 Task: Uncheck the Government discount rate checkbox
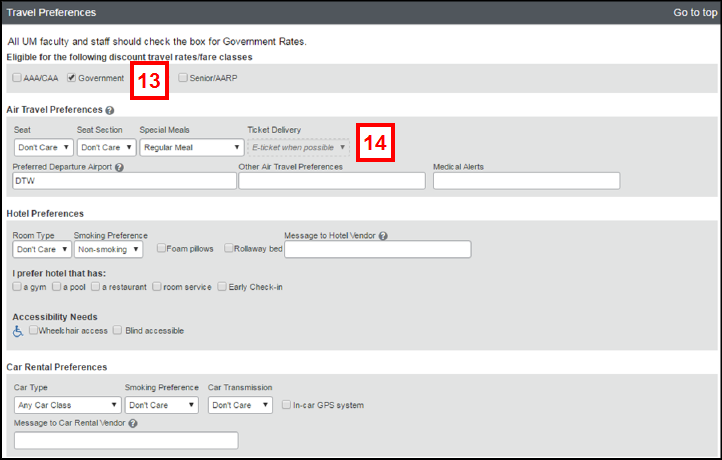tap(72, 78)
